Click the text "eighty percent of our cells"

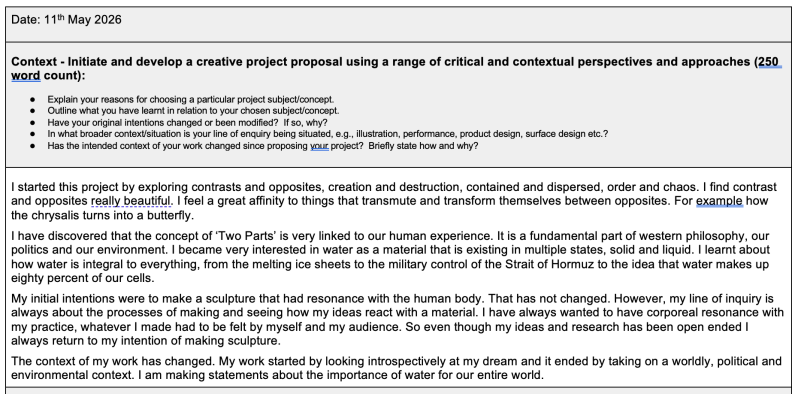pos(81,278)
